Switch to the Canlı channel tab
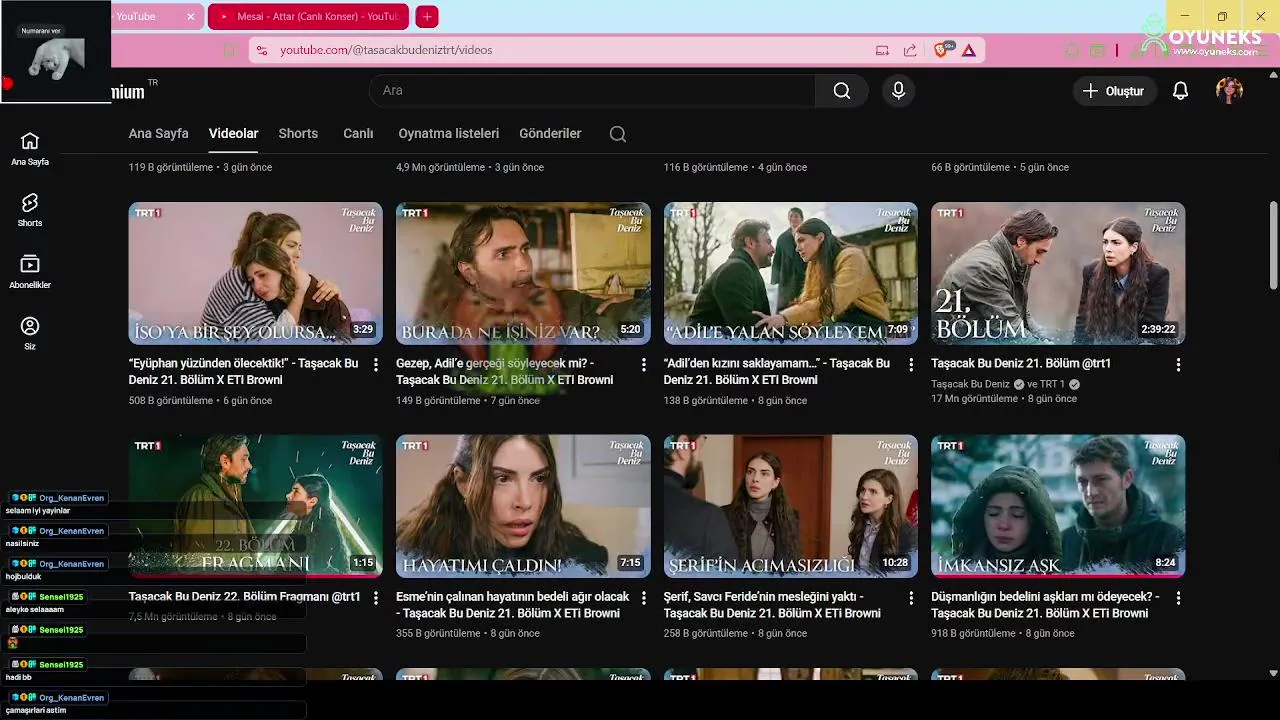The width and height of the screenshot is (1280, 720). point(358,134)
